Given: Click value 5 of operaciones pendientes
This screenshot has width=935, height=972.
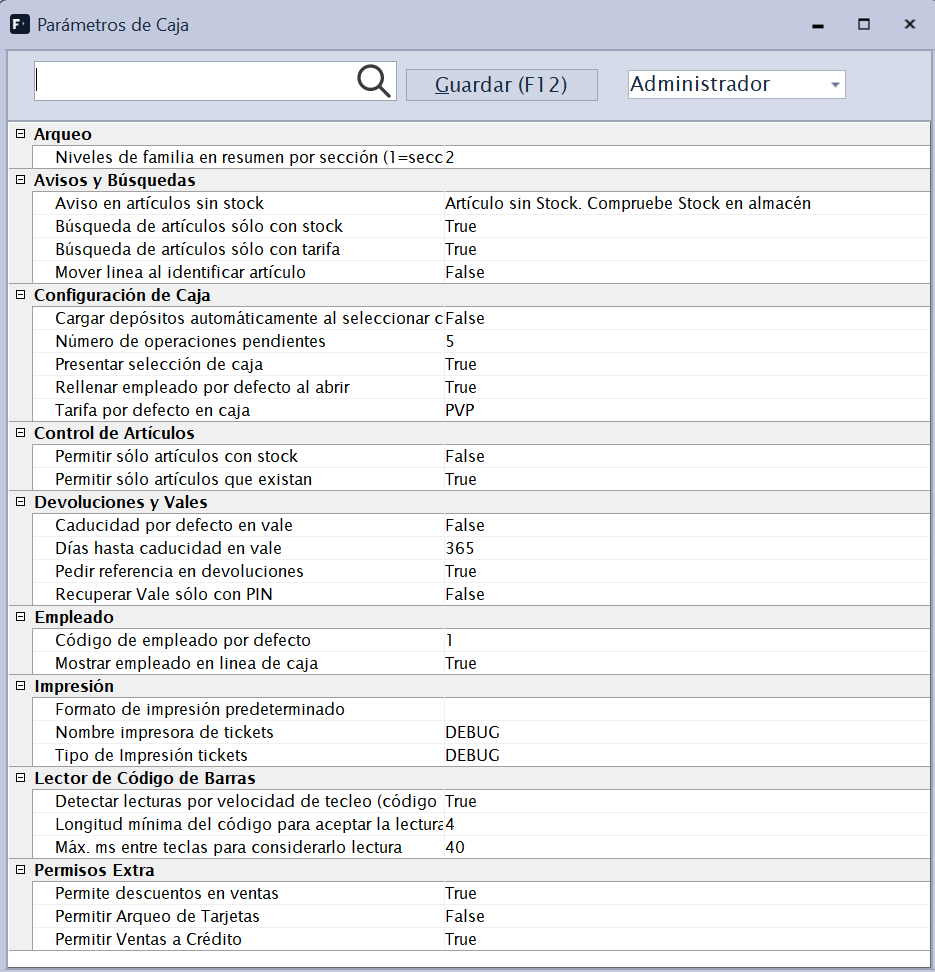Looking at the screenshot, I should [x=450, y=341].
